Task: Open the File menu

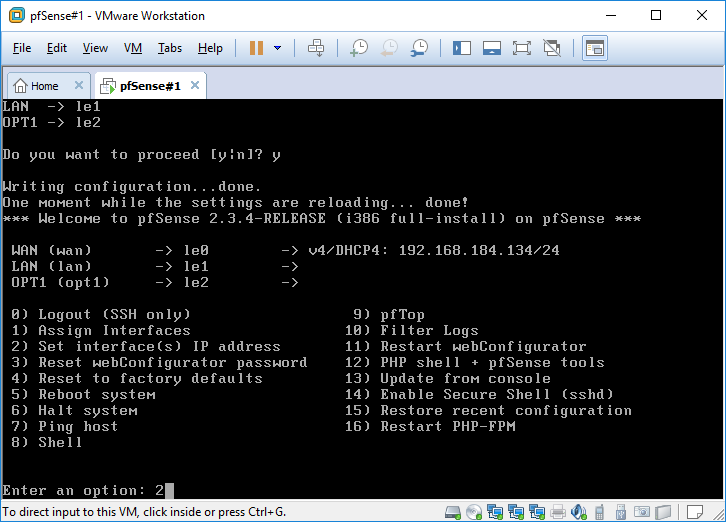Action: pyautogui.click(x=22, y=48)
